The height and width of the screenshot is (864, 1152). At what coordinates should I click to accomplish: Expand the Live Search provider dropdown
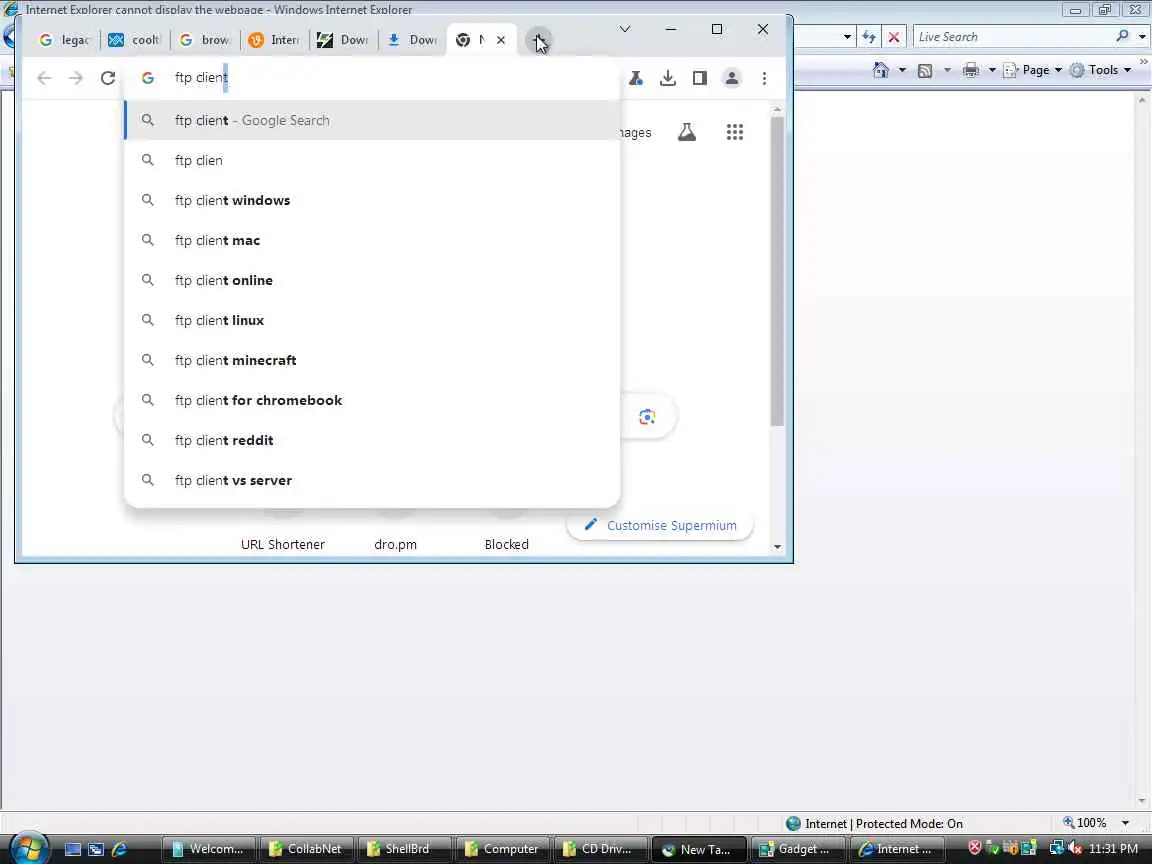[1142, 36]
